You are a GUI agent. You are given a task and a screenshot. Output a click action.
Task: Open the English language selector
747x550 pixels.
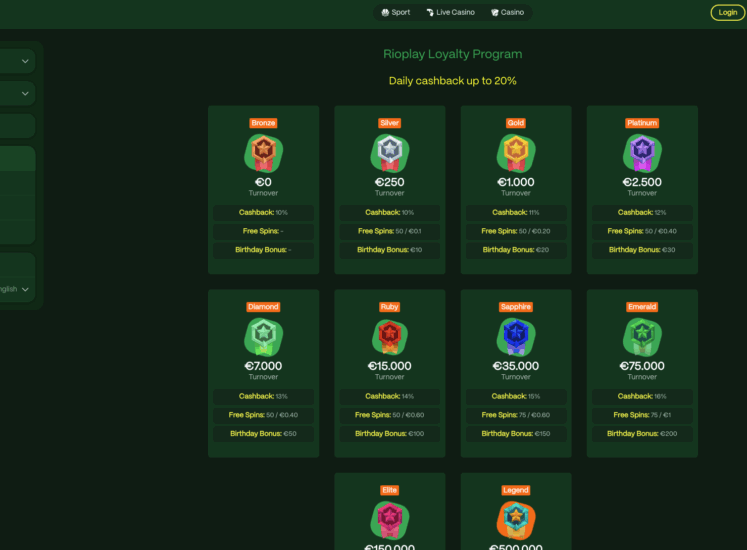point(14,289)
